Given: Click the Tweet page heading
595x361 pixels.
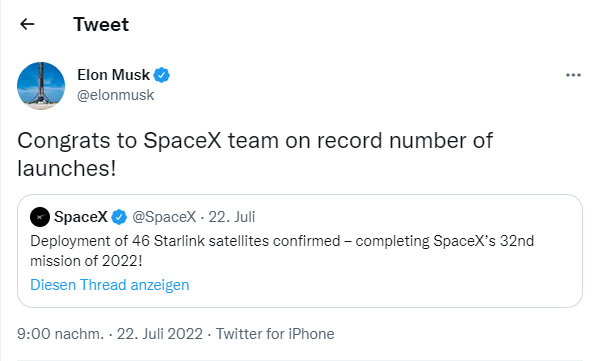Looking at the screenshot, I should tap(101, 24).
